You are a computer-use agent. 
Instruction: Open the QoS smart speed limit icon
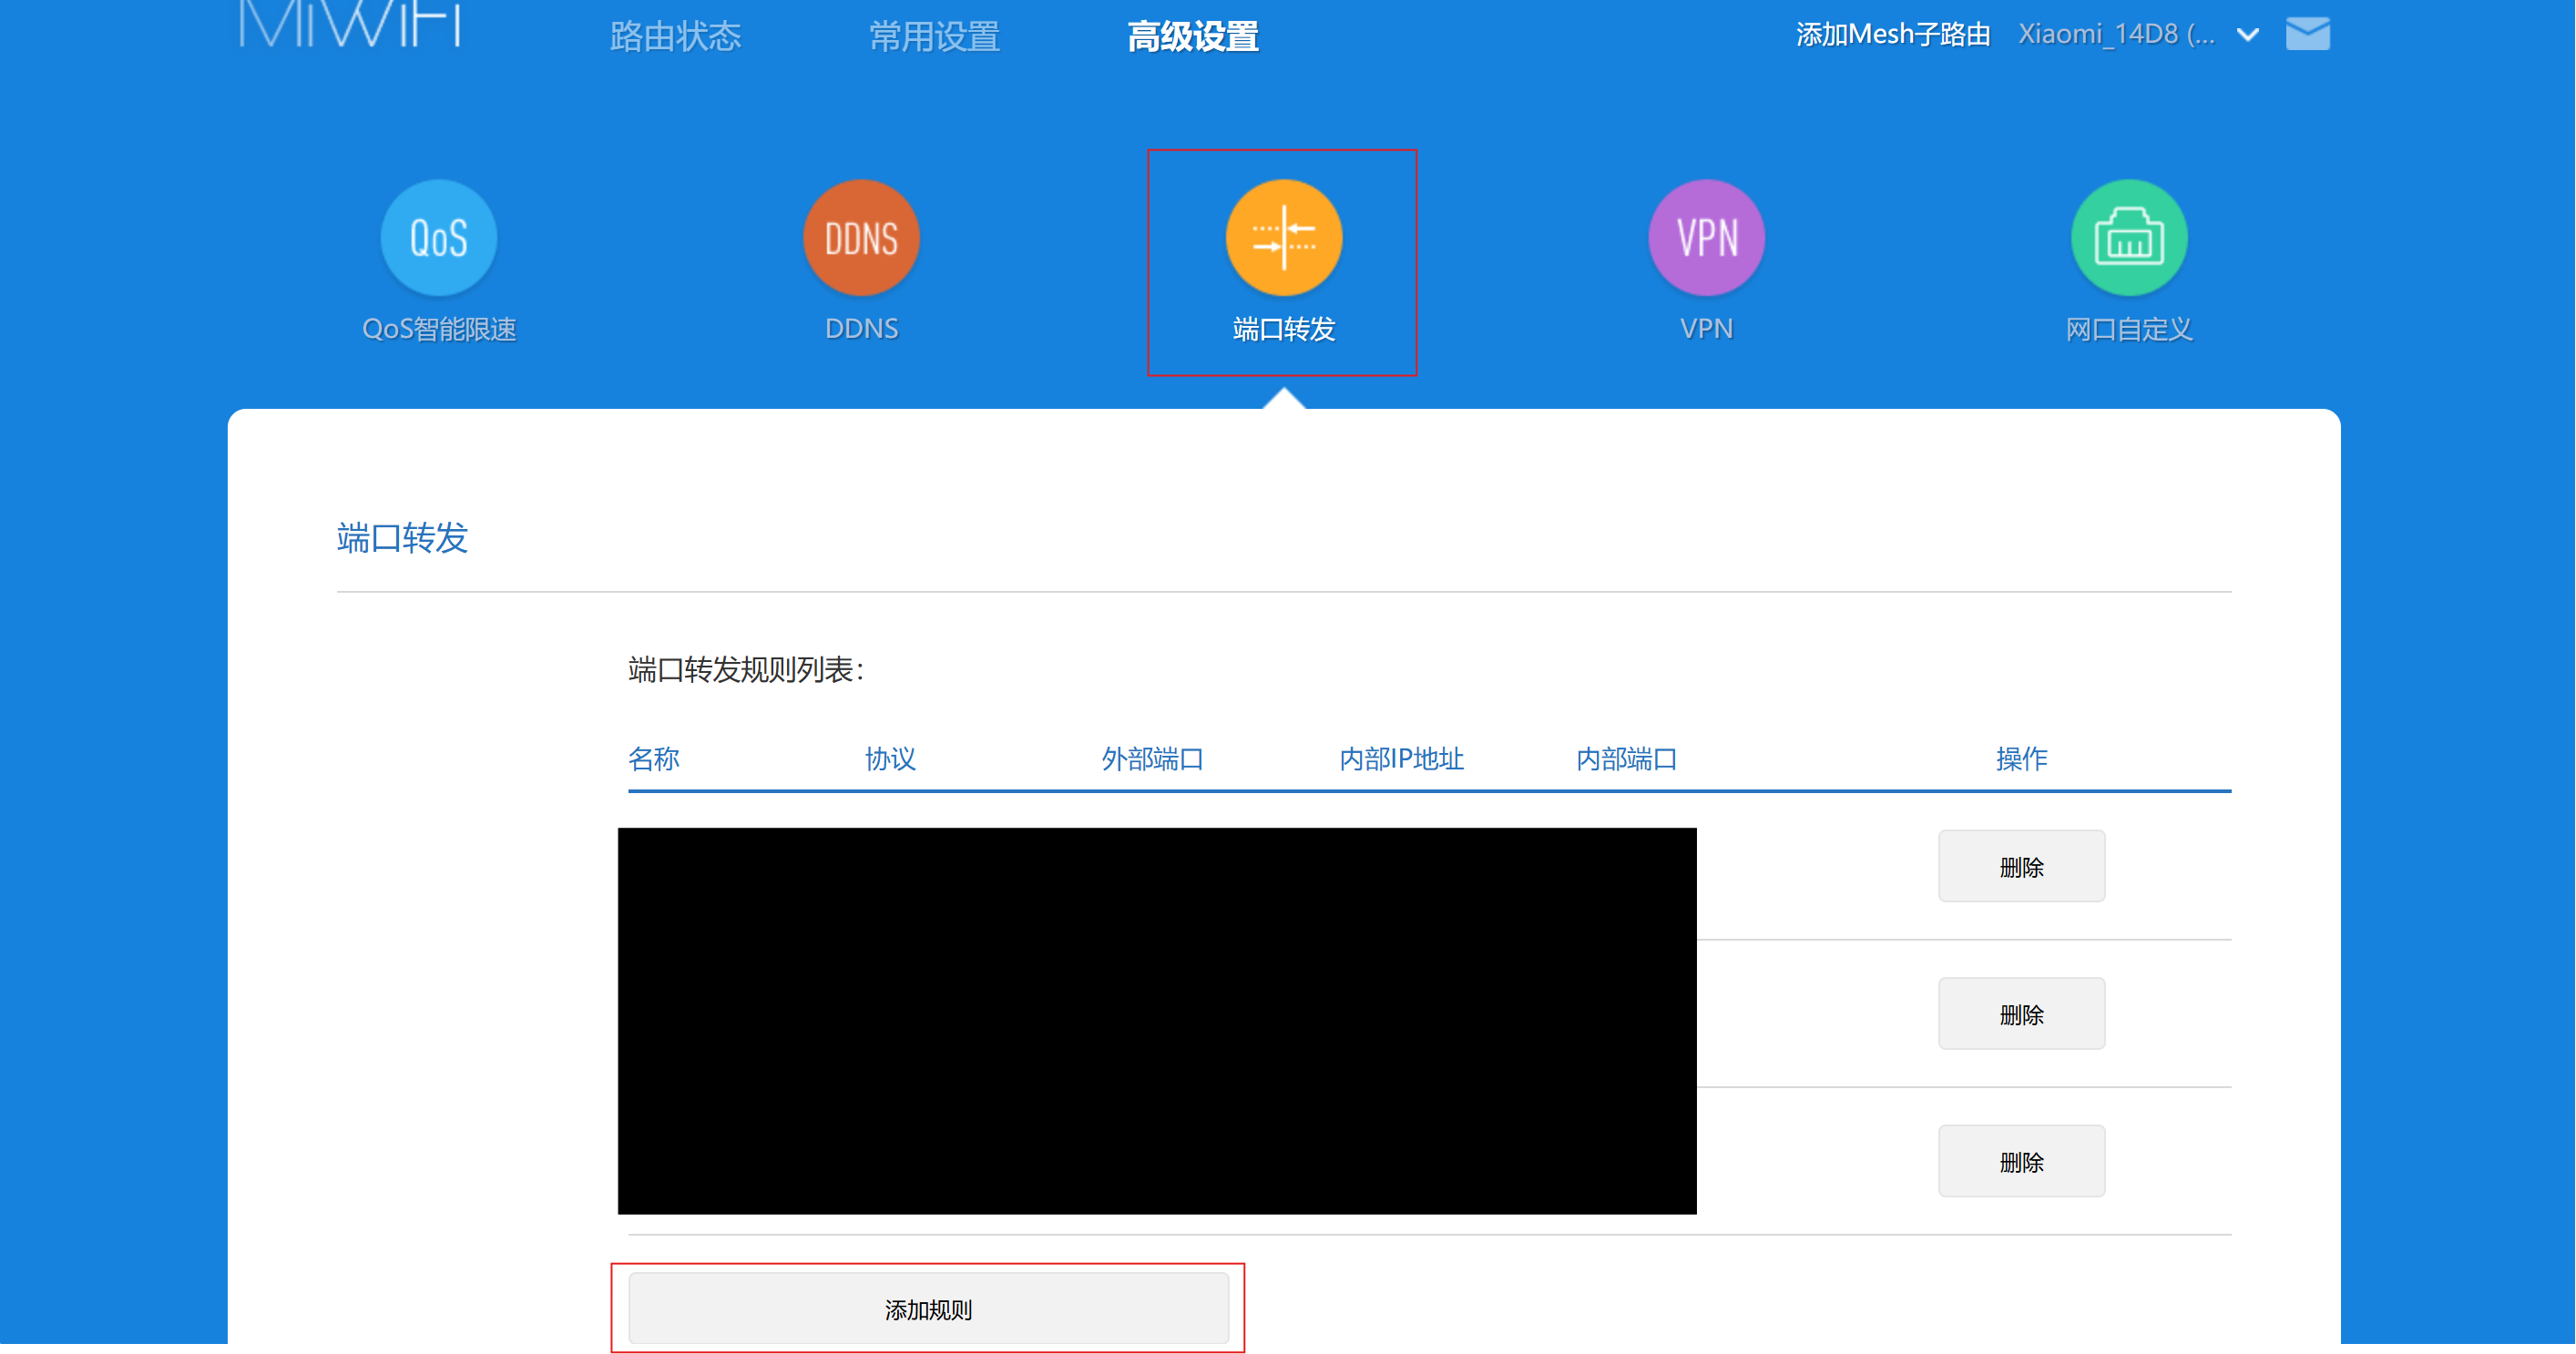tap(438, 238)
